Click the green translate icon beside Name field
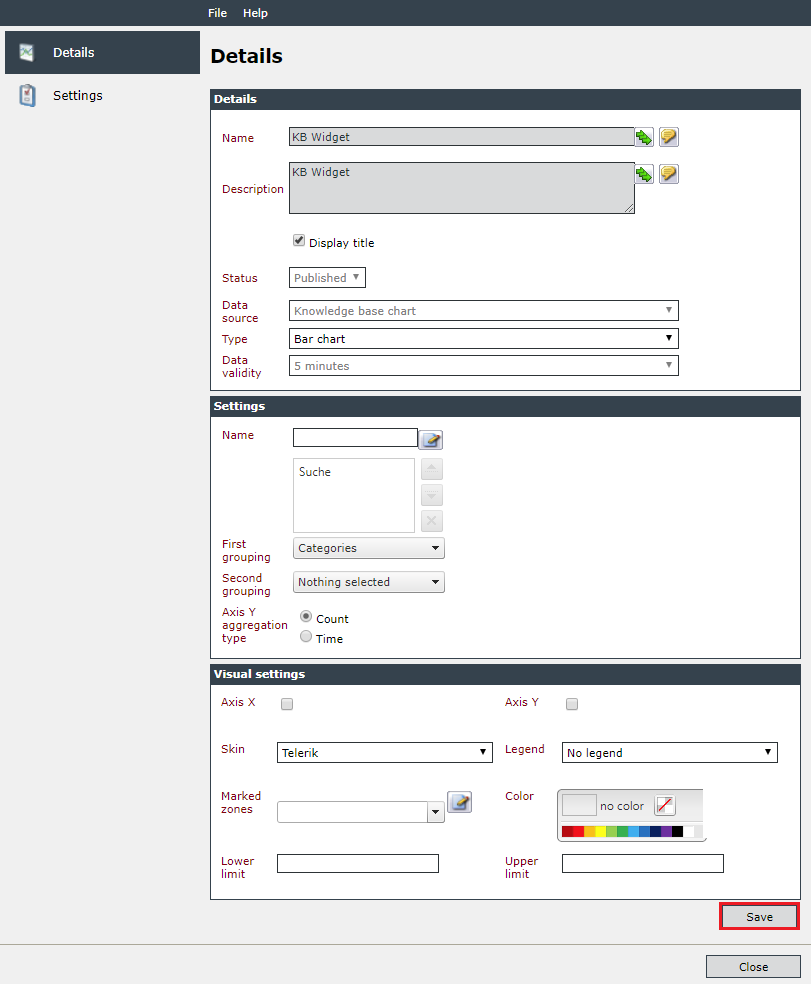Screen dimensions: 811x984 click(644, 137)
